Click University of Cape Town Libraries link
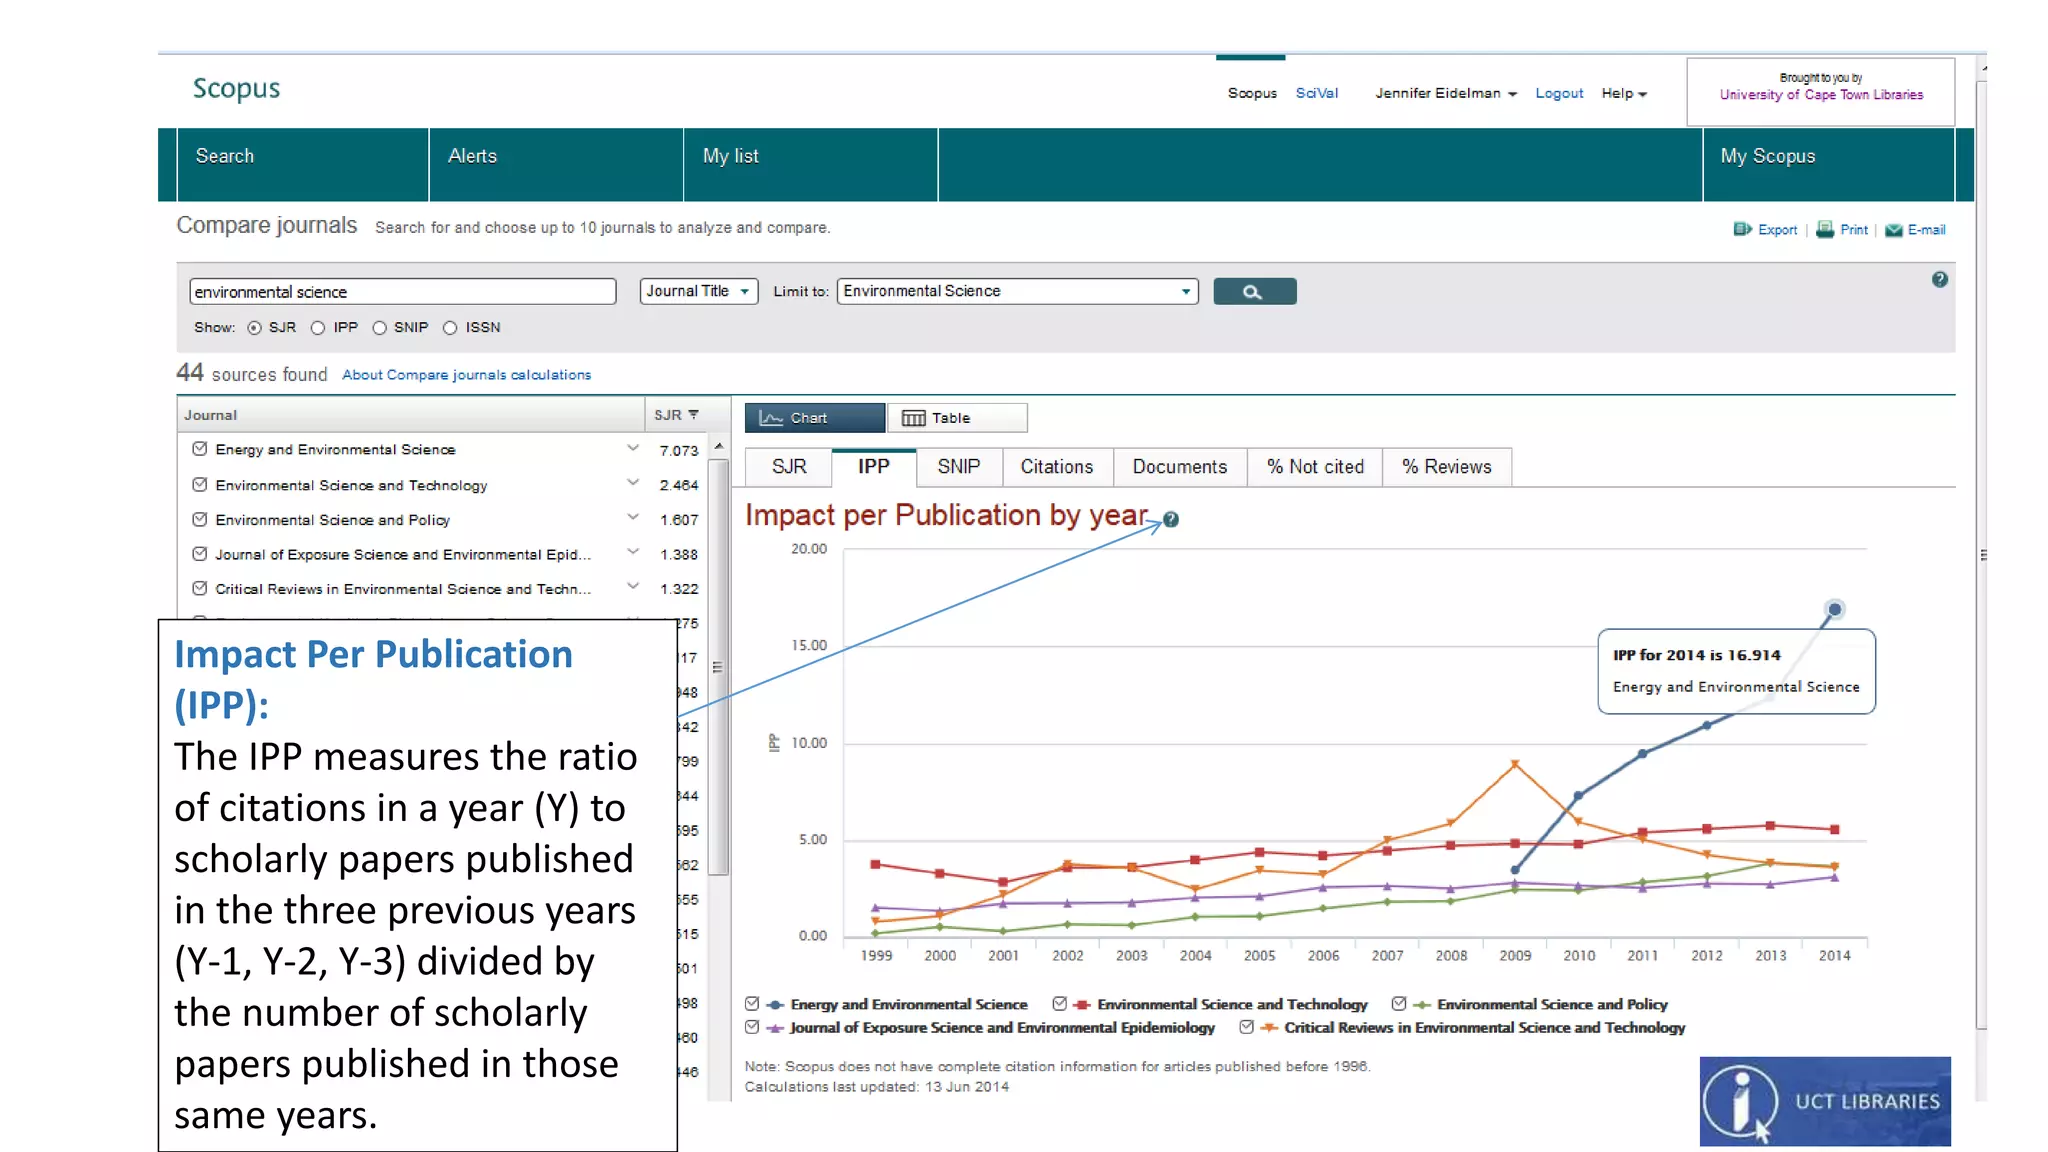The image size is (2048, 1152). (x=1821, y=95)
